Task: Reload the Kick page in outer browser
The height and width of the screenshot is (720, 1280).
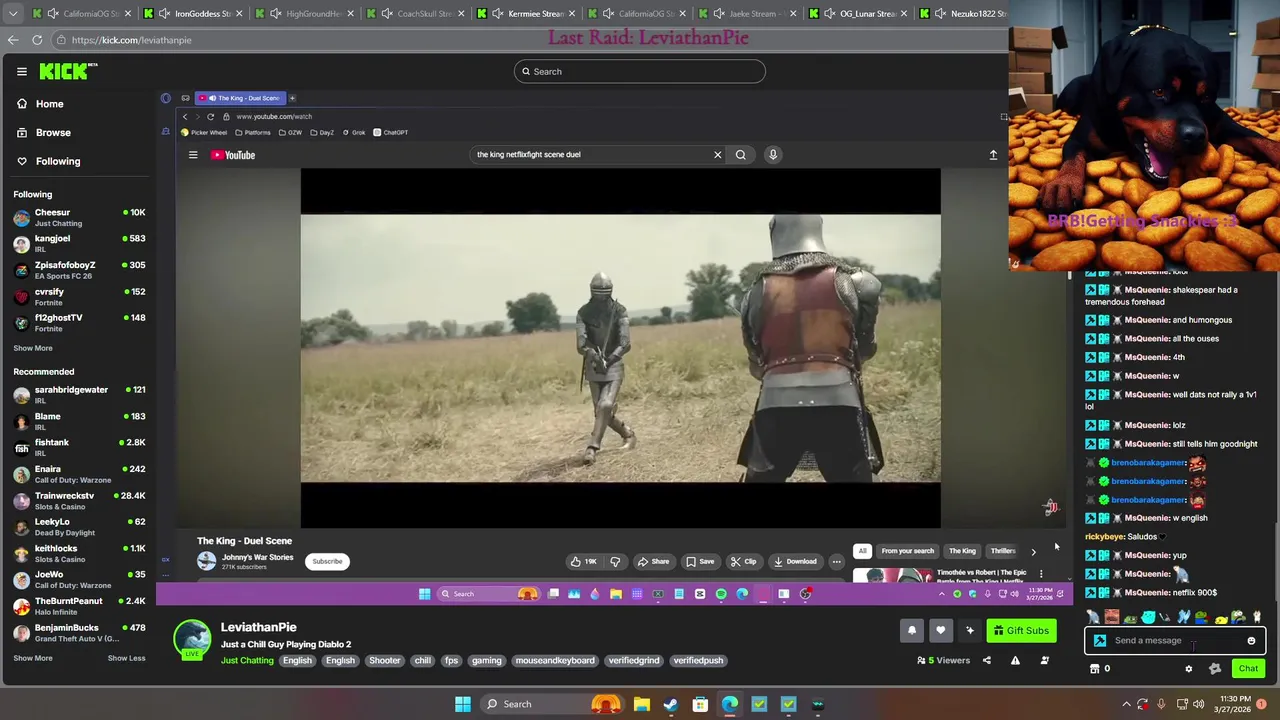Action: coord(37,40)
